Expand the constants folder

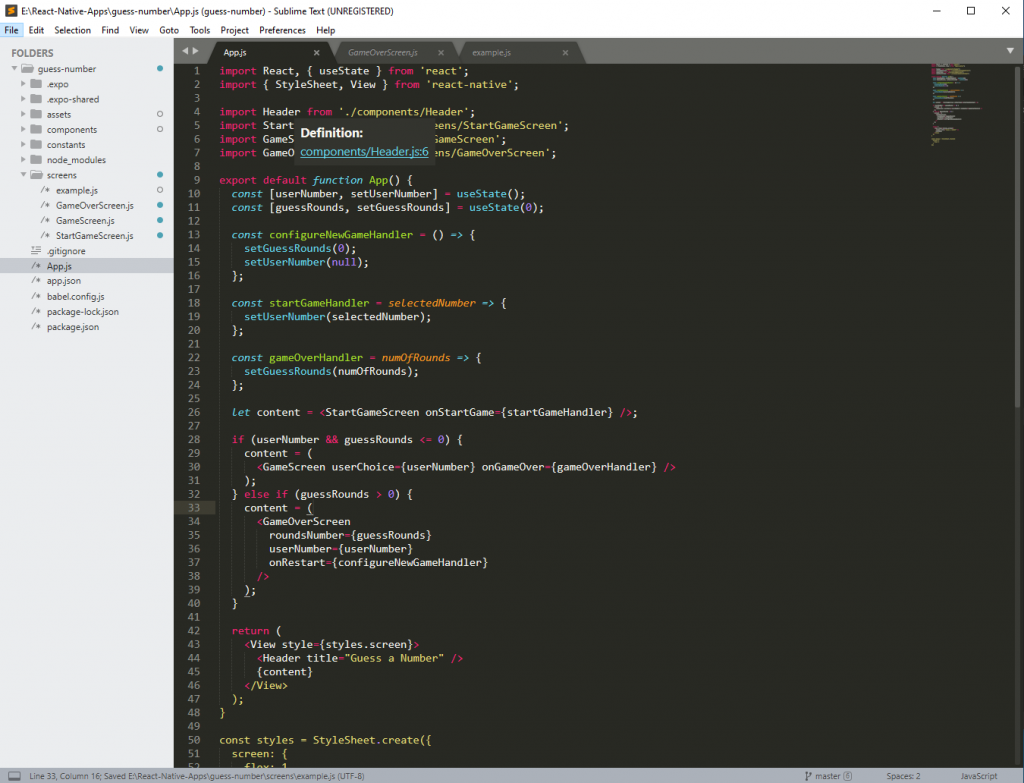coord(24,144)
